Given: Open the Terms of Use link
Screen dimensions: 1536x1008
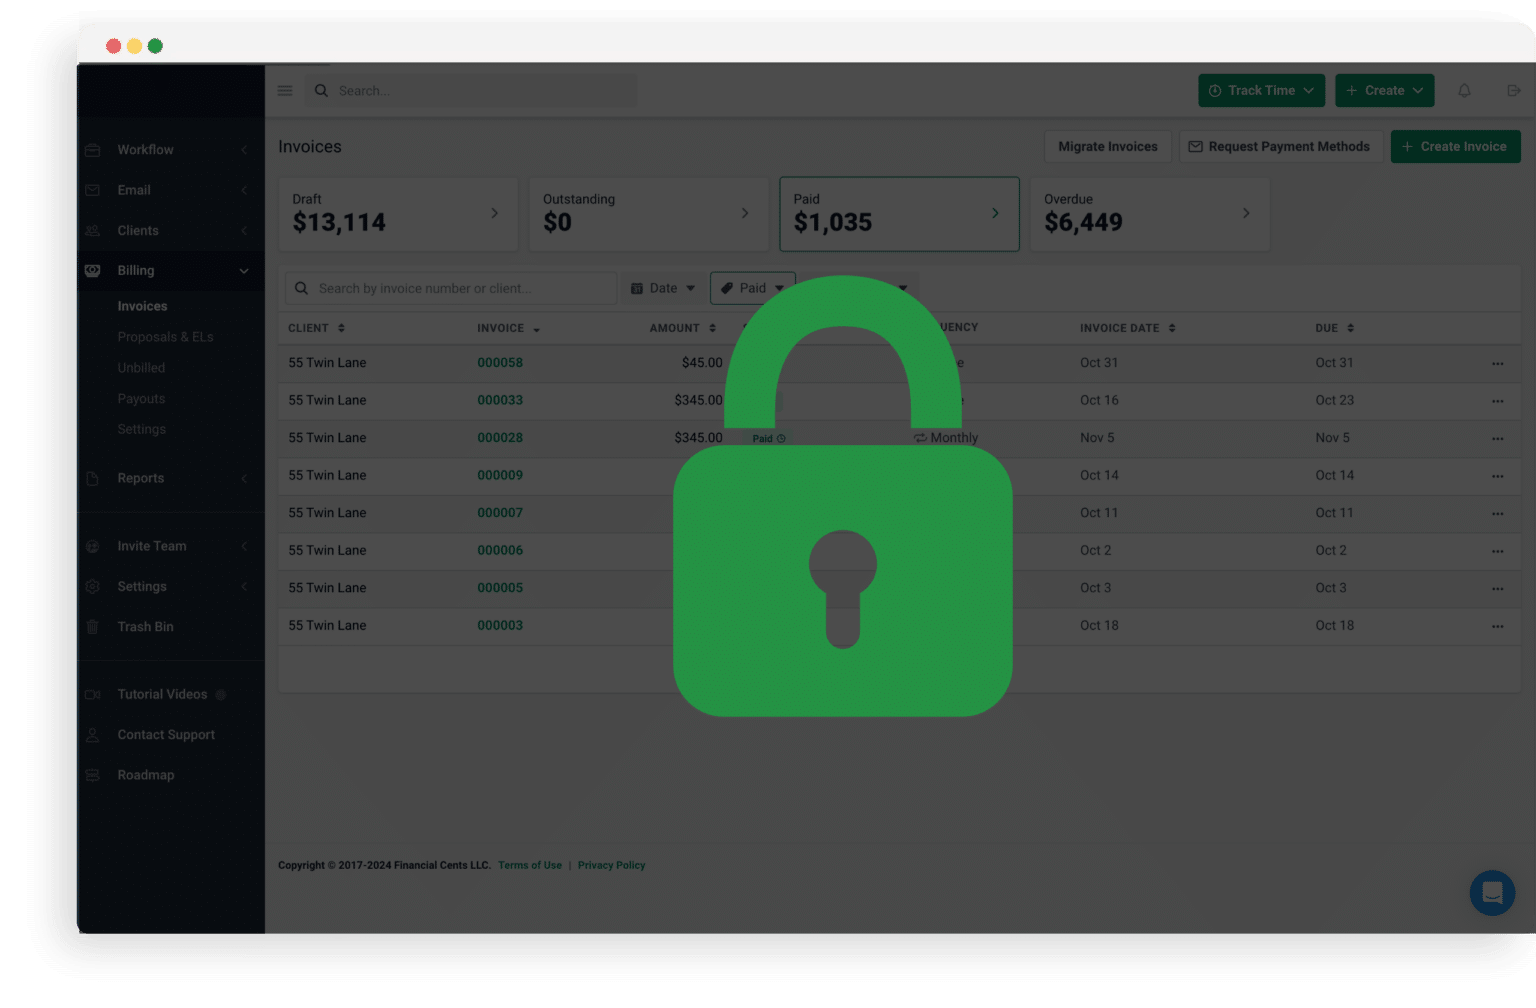Looking at the screenshot, I should (530, 866).
